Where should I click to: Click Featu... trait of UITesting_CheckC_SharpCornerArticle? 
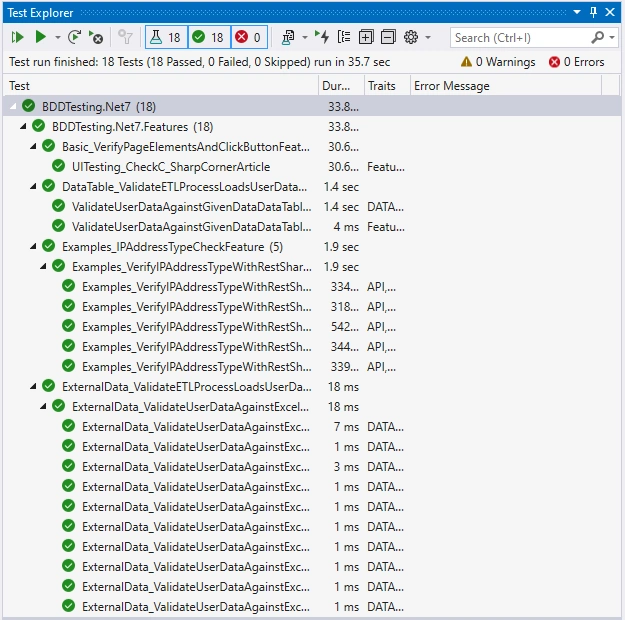386,167
